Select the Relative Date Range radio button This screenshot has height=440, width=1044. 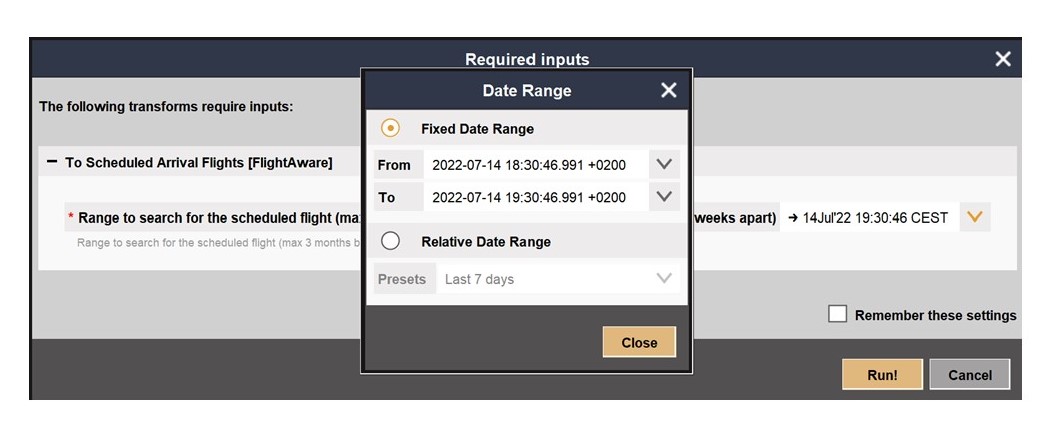390,241
